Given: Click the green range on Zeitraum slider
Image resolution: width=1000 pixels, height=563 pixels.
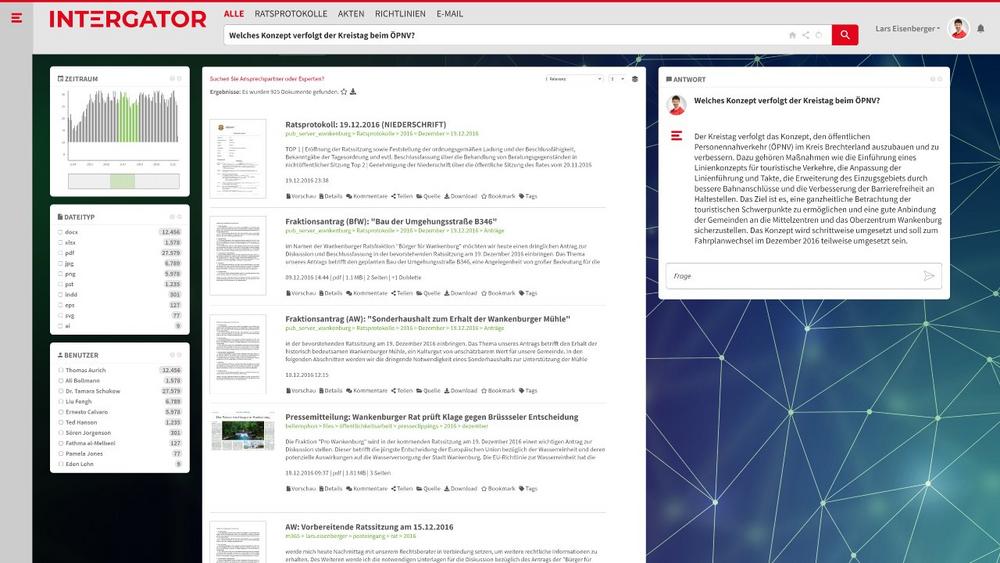Looking at the screenshot, I should point(122,181).
